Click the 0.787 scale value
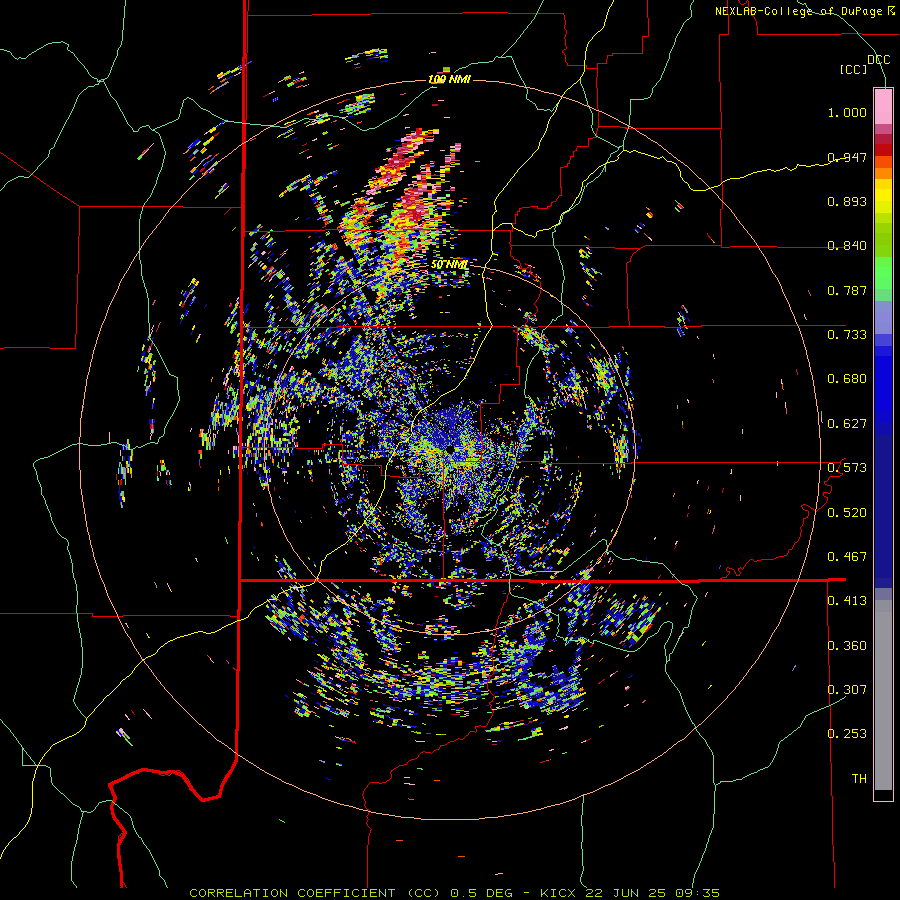This screenshot has width=900, height=900. 847,290
